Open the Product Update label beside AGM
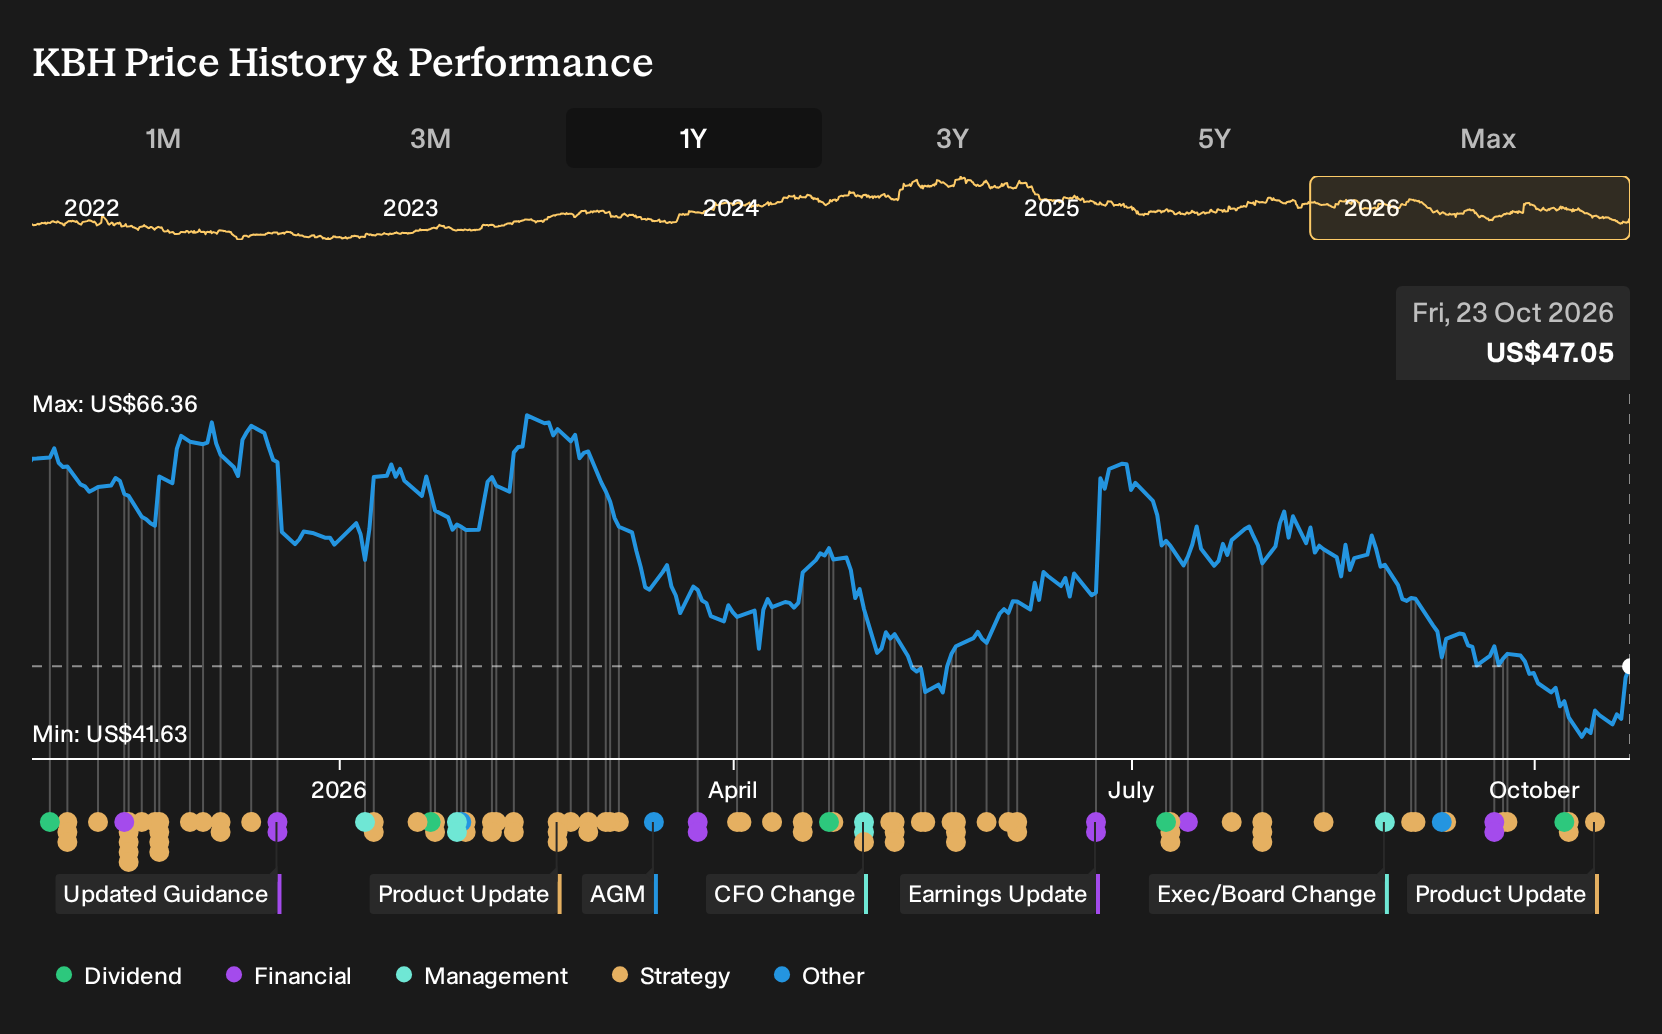This screenshot has width=1662, height=1034. (465, 894)
